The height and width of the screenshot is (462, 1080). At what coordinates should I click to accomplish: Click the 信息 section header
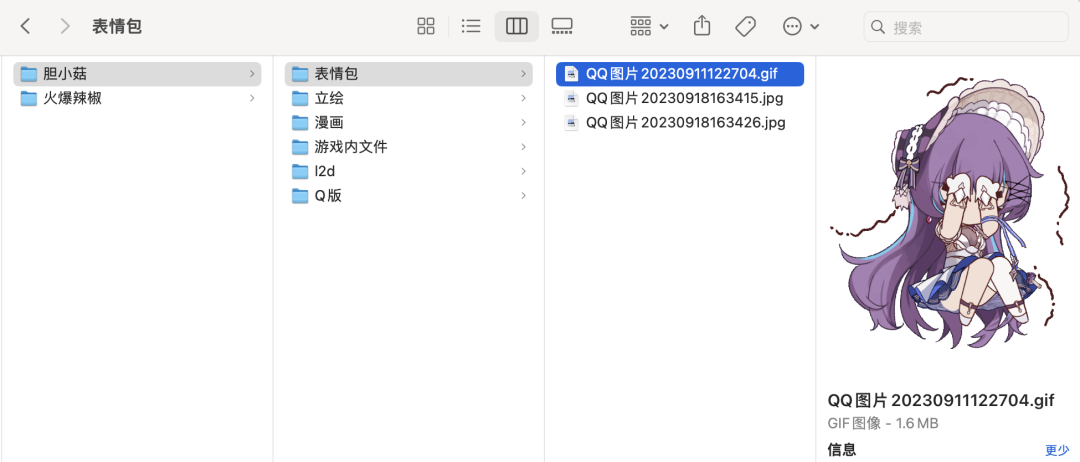[842, 450]
